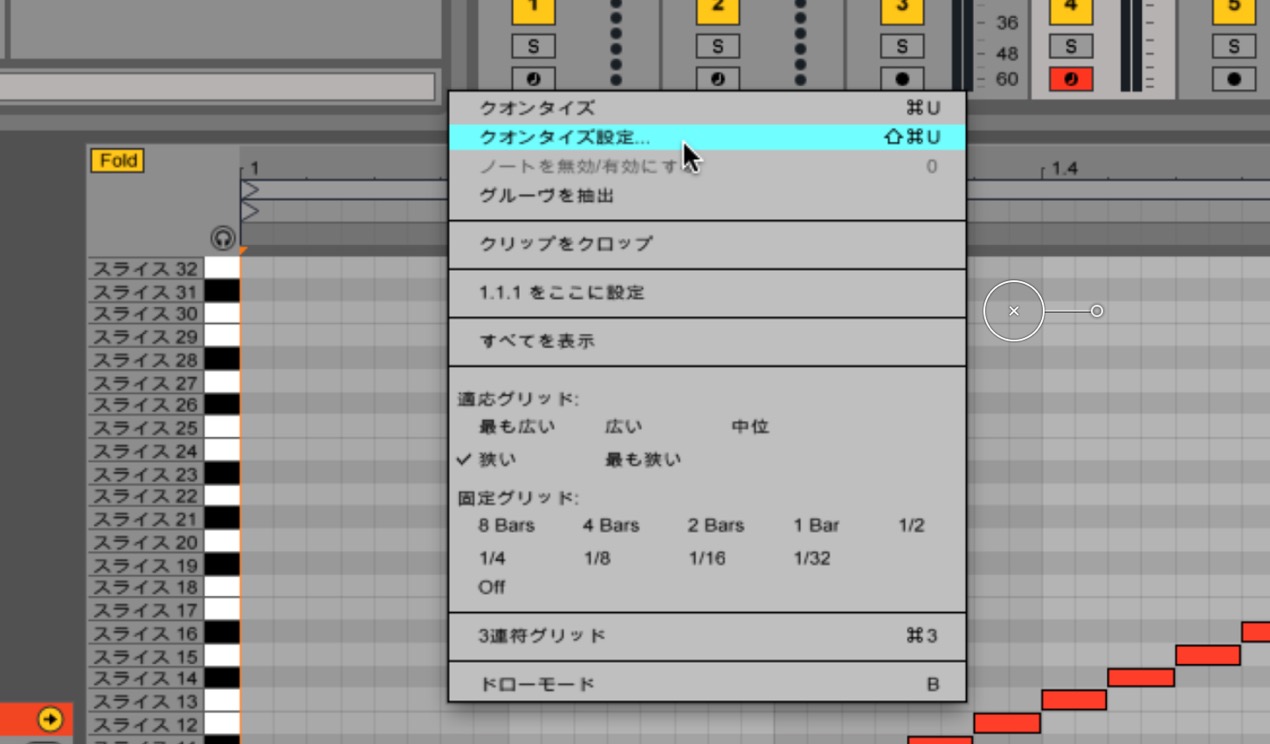The height and width of the screenshot is (744, 1270).
Task: Arm track 2 for recording
Action: (717, 79)
